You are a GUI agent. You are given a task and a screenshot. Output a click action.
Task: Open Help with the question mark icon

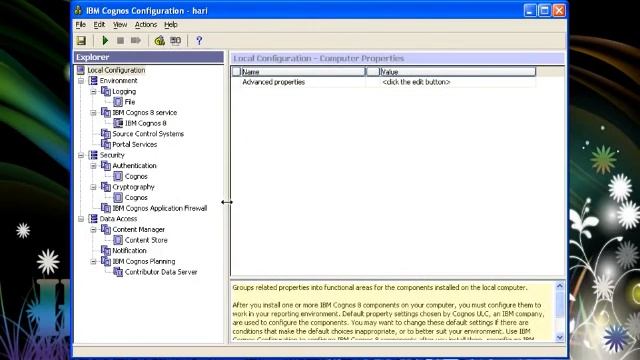coord(199,40)
